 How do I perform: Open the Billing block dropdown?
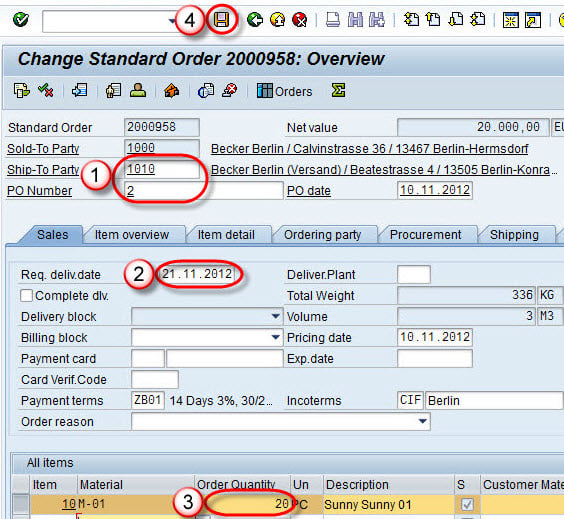[275, 337]
